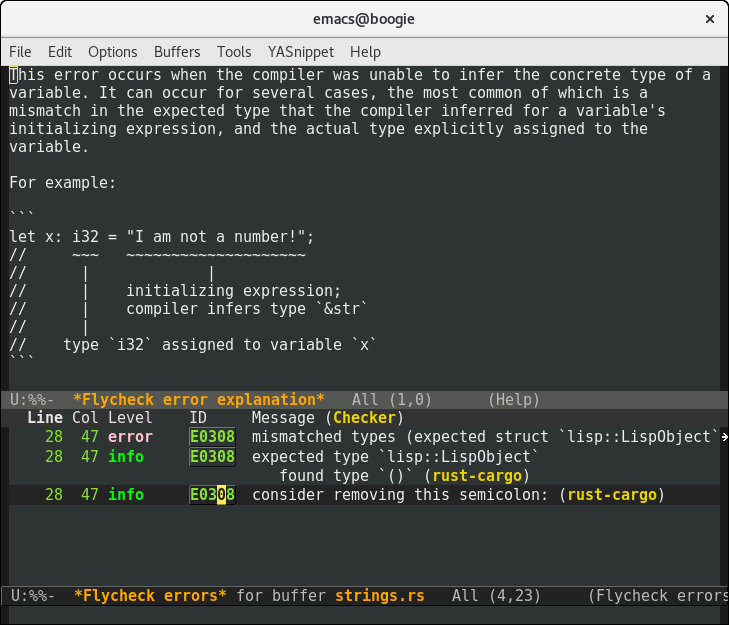Click the Level column header
This screenshot has width=729, height=625.
[x=130, y=417]
